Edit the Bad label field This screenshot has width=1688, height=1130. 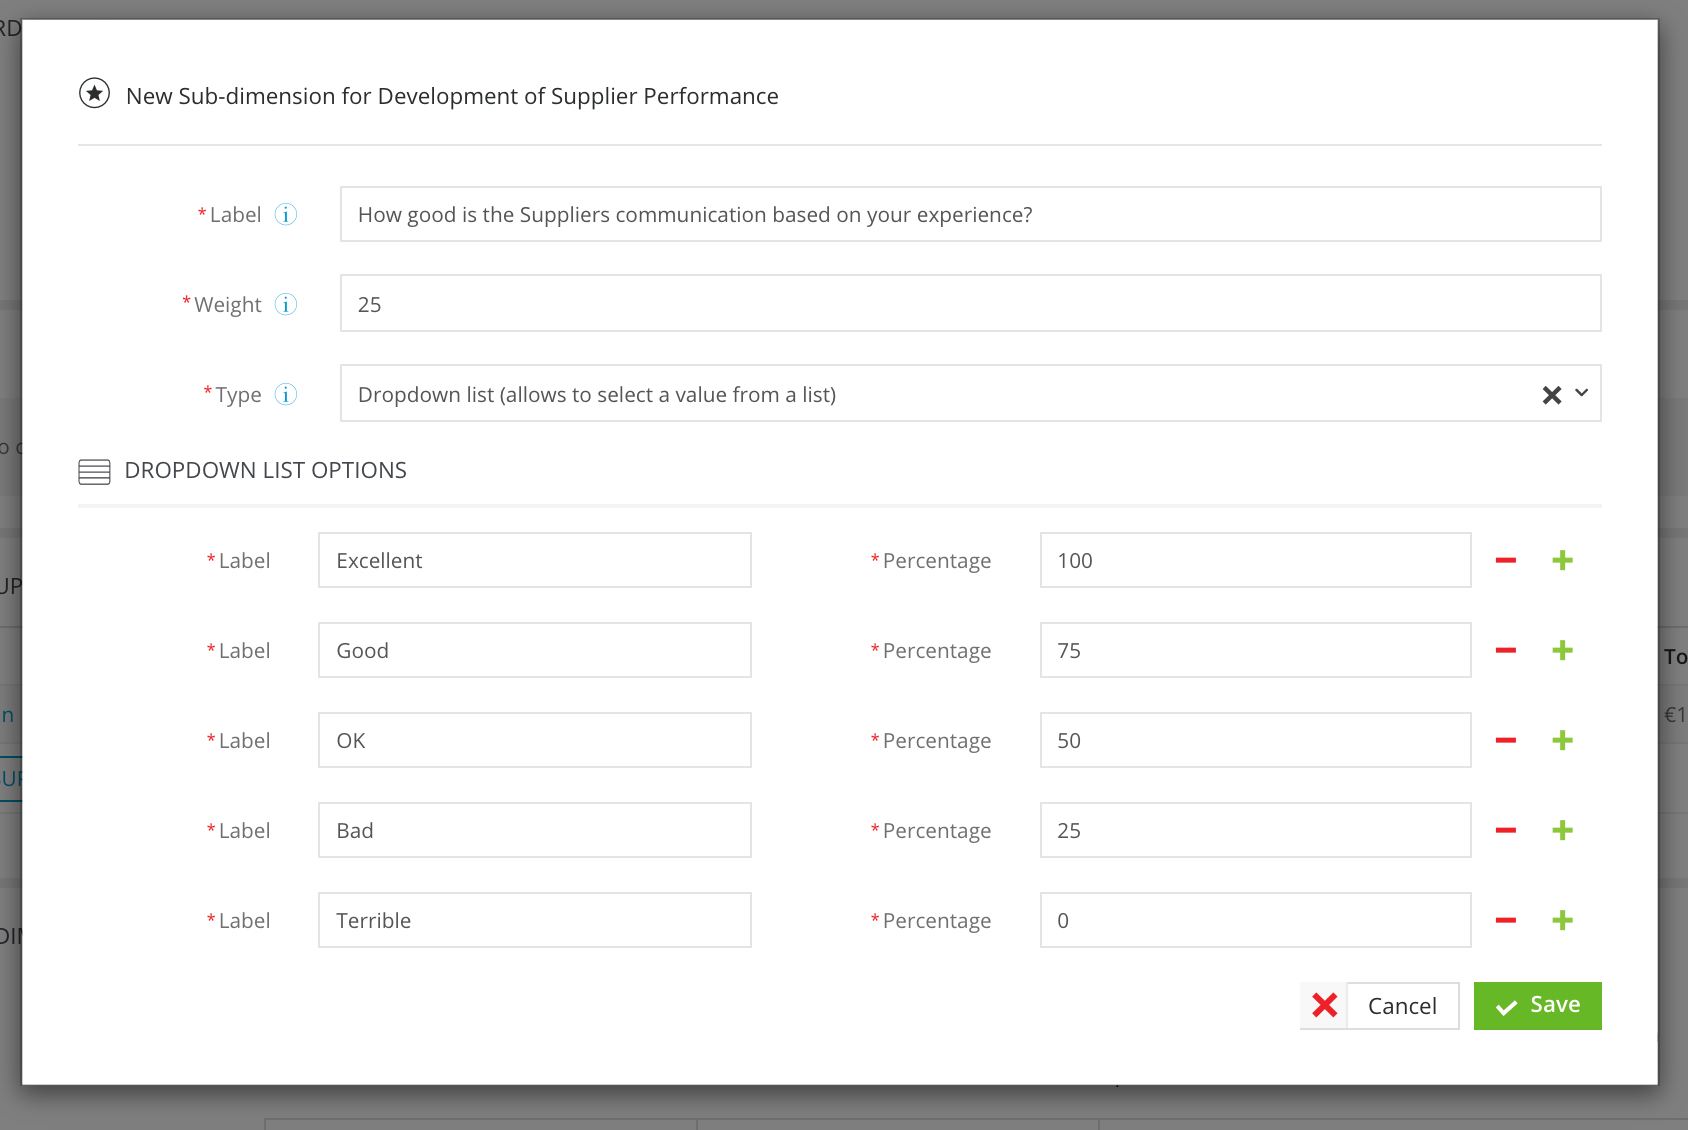coord(535,830)
